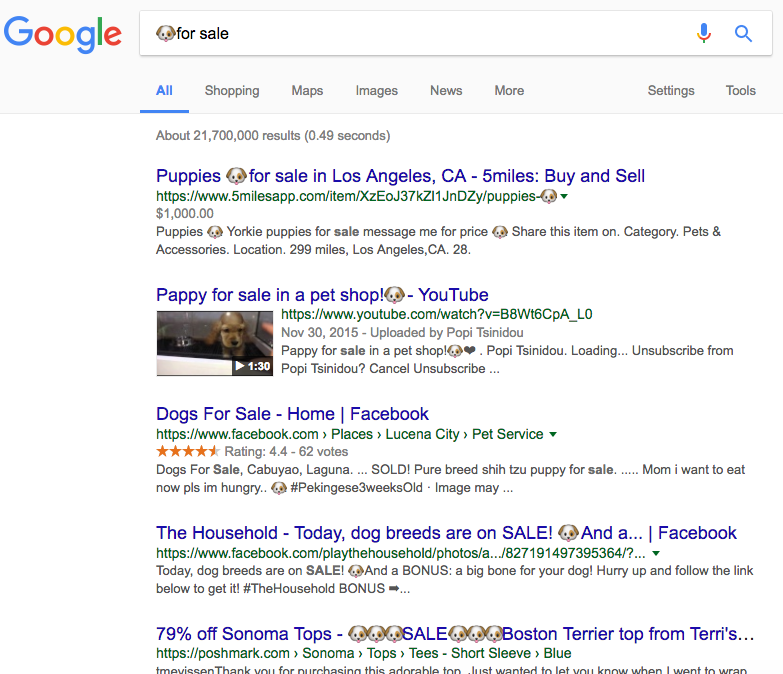Click the blue magnifying glass search button
Screen dimensions: 783x674
coord(743,33)
